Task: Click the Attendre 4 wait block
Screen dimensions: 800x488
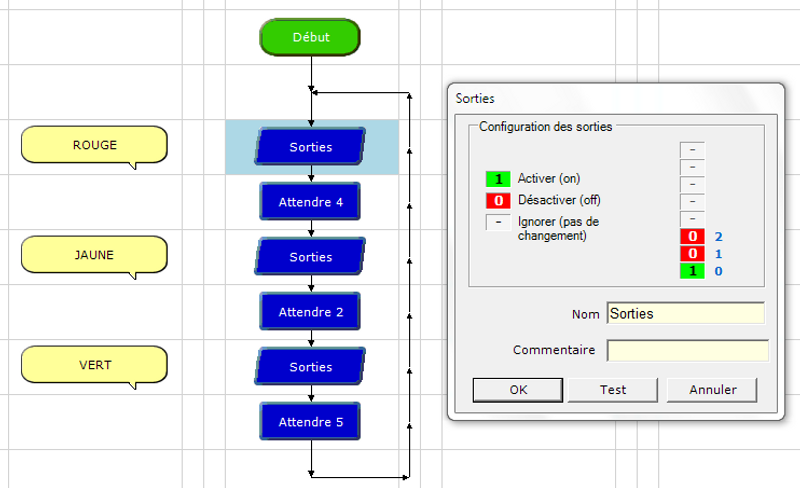Action: pyautogui.click(x=310, y=202)
